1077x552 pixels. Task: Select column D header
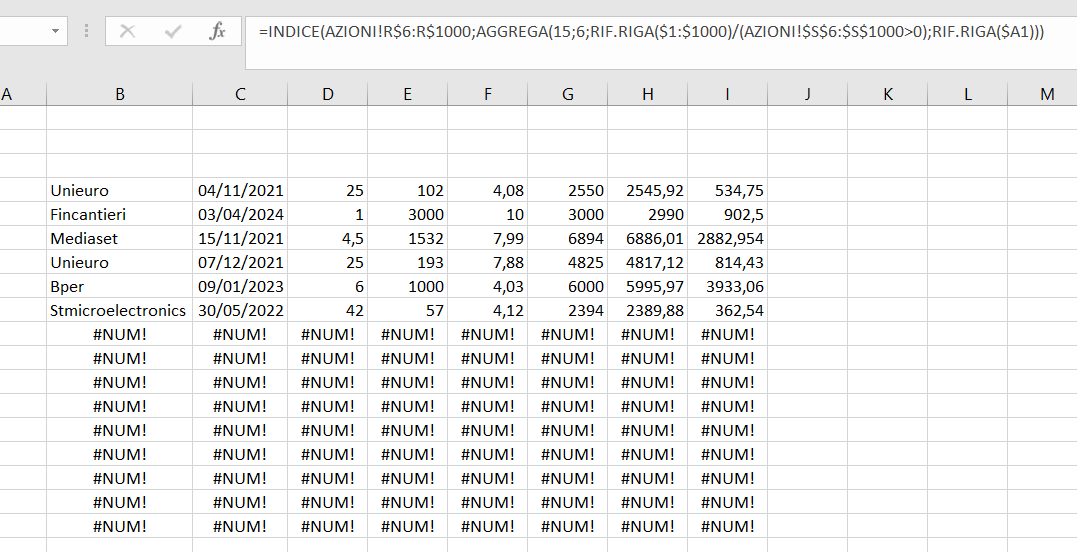328,94
